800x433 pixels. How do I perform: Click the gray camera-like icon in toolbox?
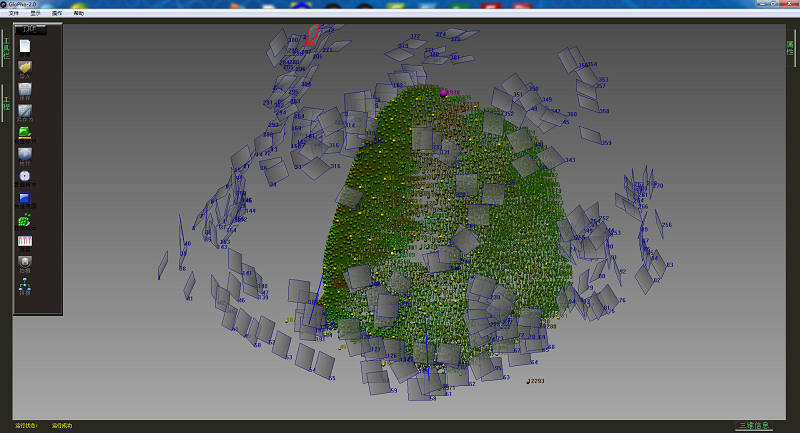point(25,263)
